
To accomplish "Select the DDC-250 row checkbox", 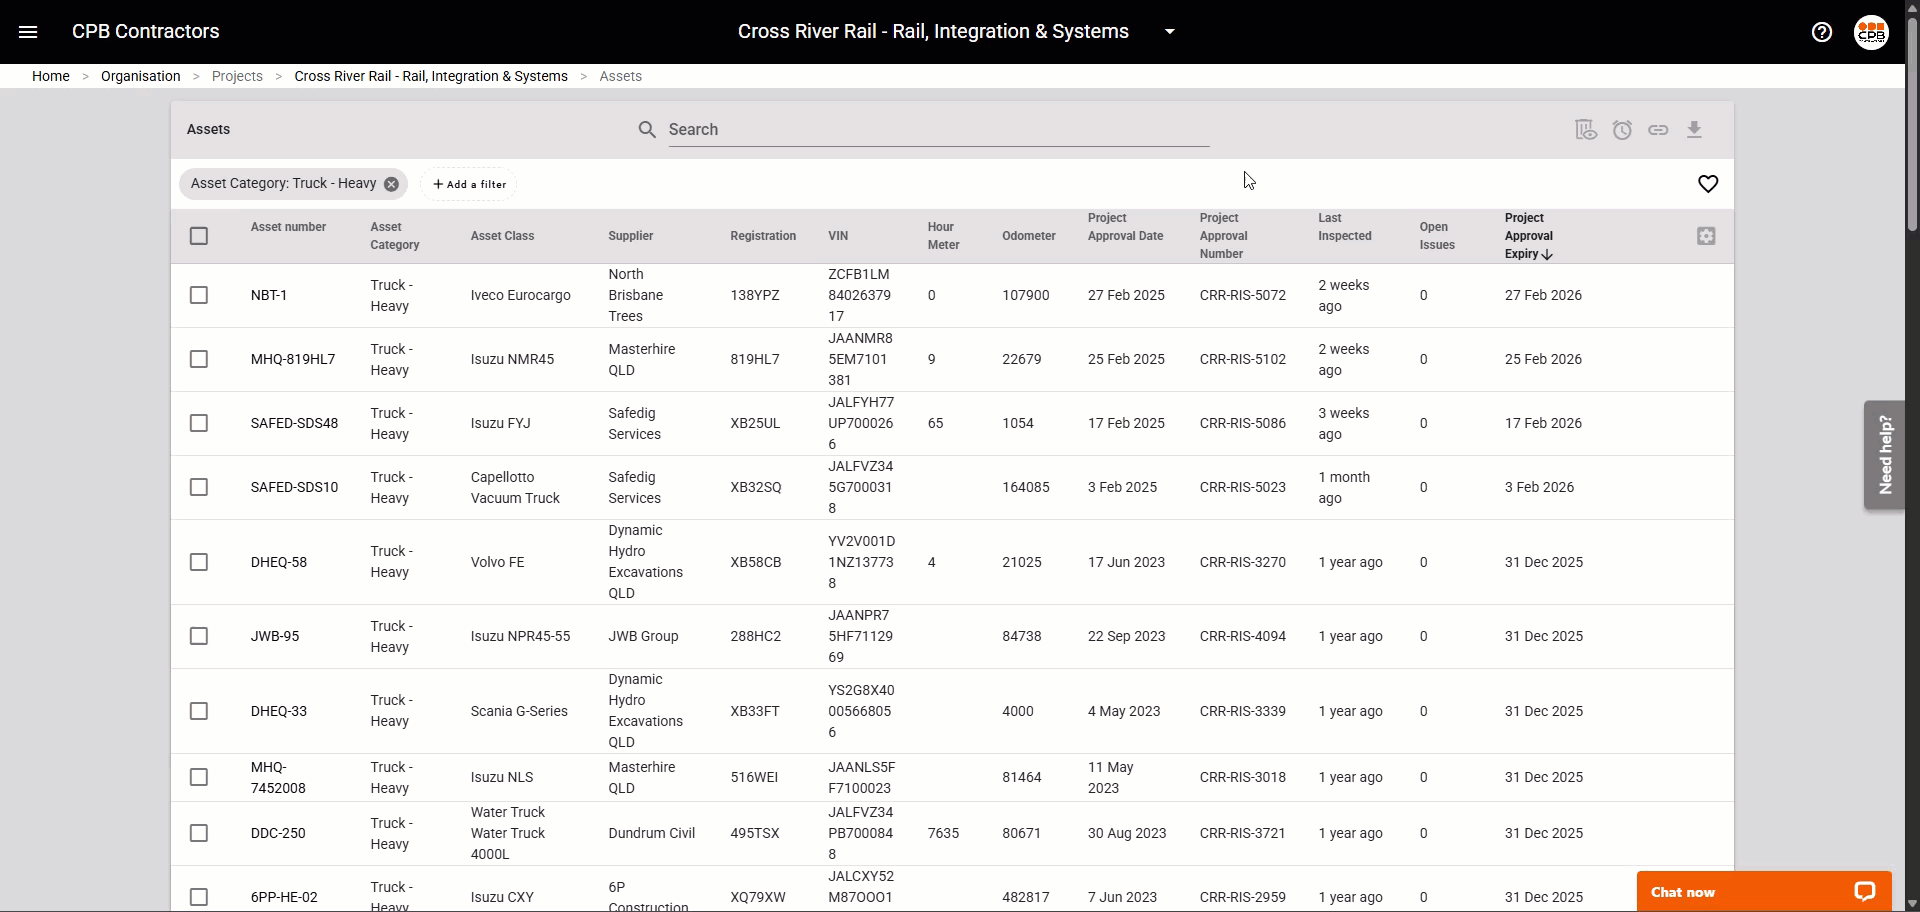I will [x=199, y=833].
